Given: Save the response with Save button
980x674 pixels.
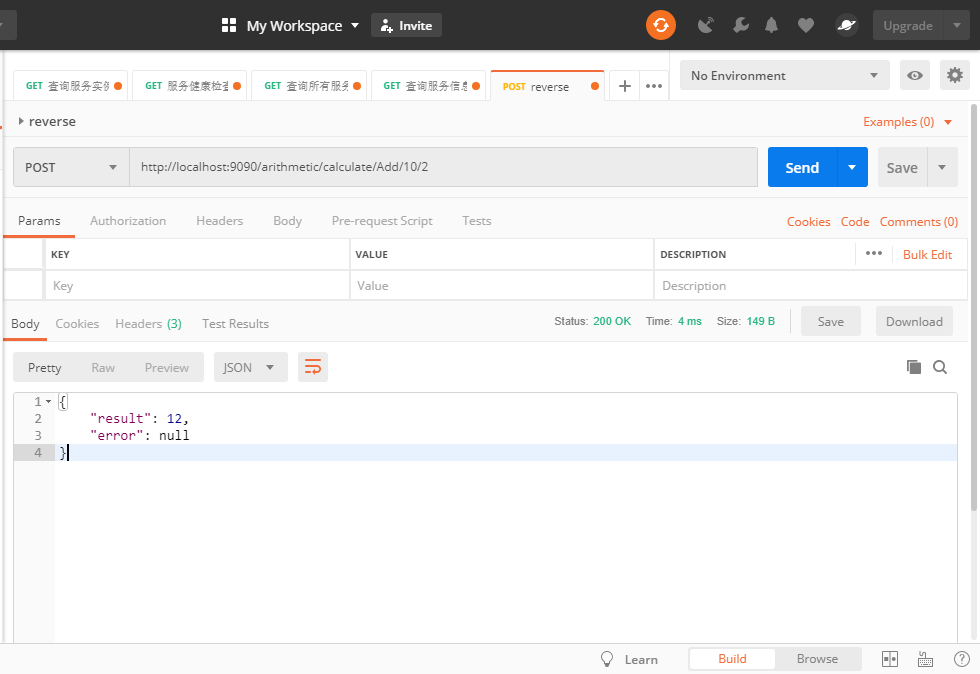Looking at the screenshot, I should pyautogui.click(x=831, y=321).
